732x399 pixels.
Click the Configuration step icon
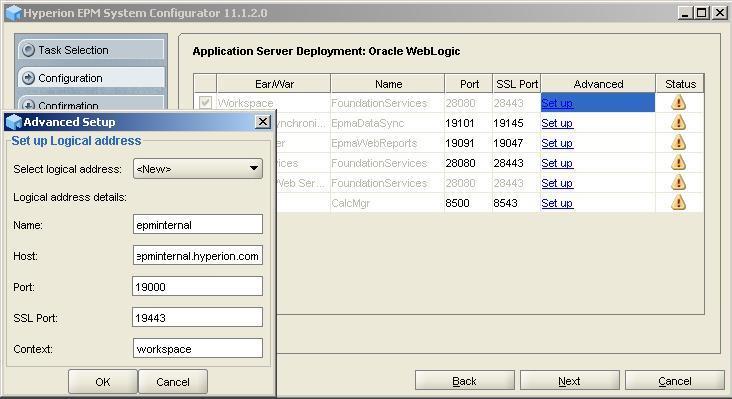pos(28,78)
